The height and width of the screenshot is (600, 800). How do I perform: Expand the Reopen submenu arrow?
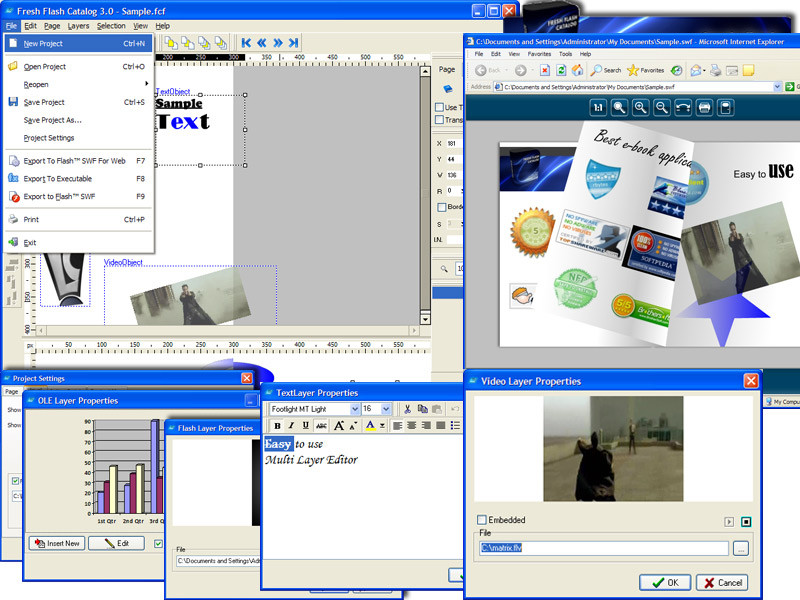pyautogui.click(x=146, y=84)
